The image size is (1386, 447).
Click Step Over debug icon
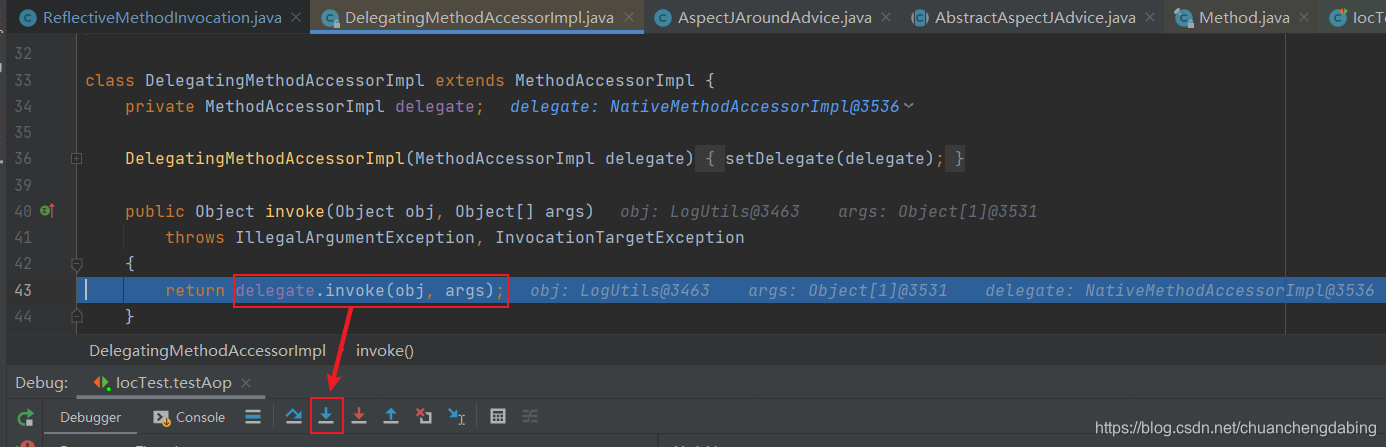(x=294, y=417)
